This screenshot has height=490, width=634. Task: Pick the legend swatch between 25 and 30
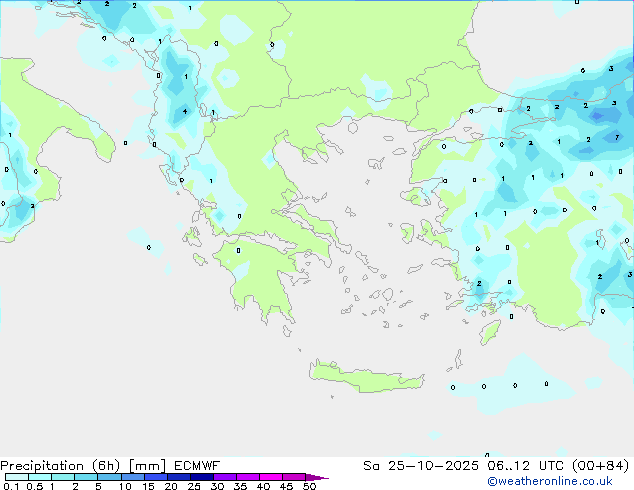(x=201, y=477)
